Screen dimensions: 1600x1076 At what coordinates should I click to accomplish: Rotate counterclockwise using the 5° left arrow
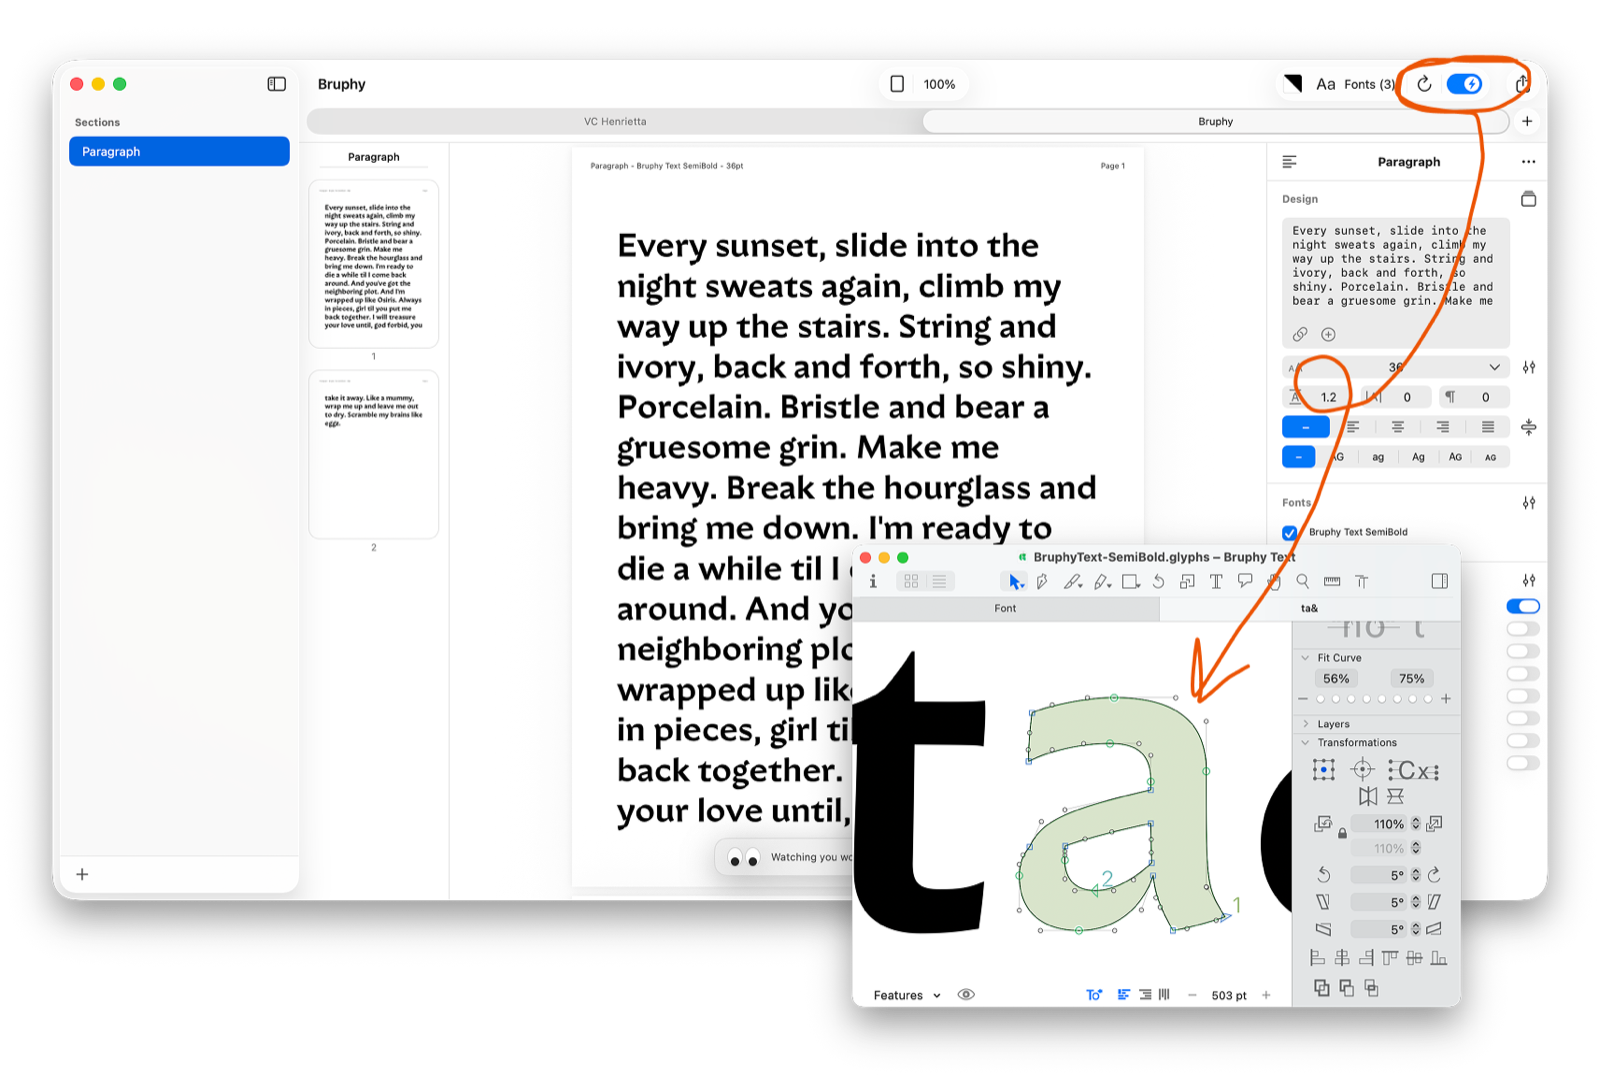pyautogui.click(x=1323, y=874)
